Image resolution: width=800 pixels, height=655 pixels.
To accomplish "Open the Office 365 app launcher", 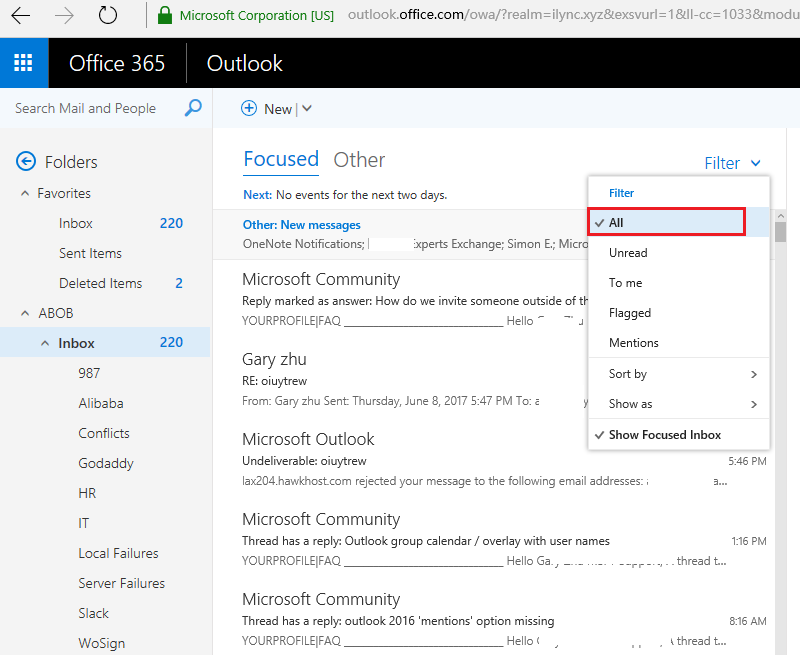I will 22,62.
